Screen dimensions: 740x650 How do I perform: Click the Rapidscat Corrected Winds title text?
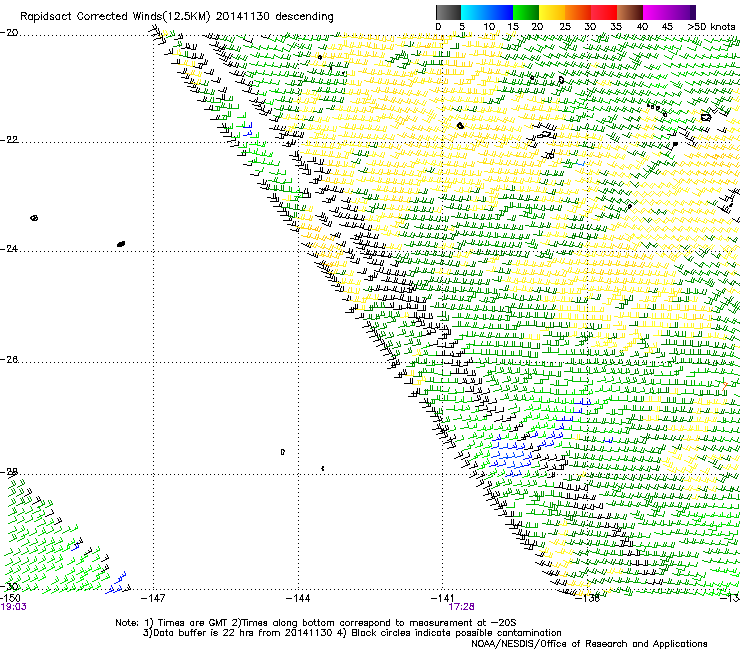pyautogui.click(x=177, y=17)
